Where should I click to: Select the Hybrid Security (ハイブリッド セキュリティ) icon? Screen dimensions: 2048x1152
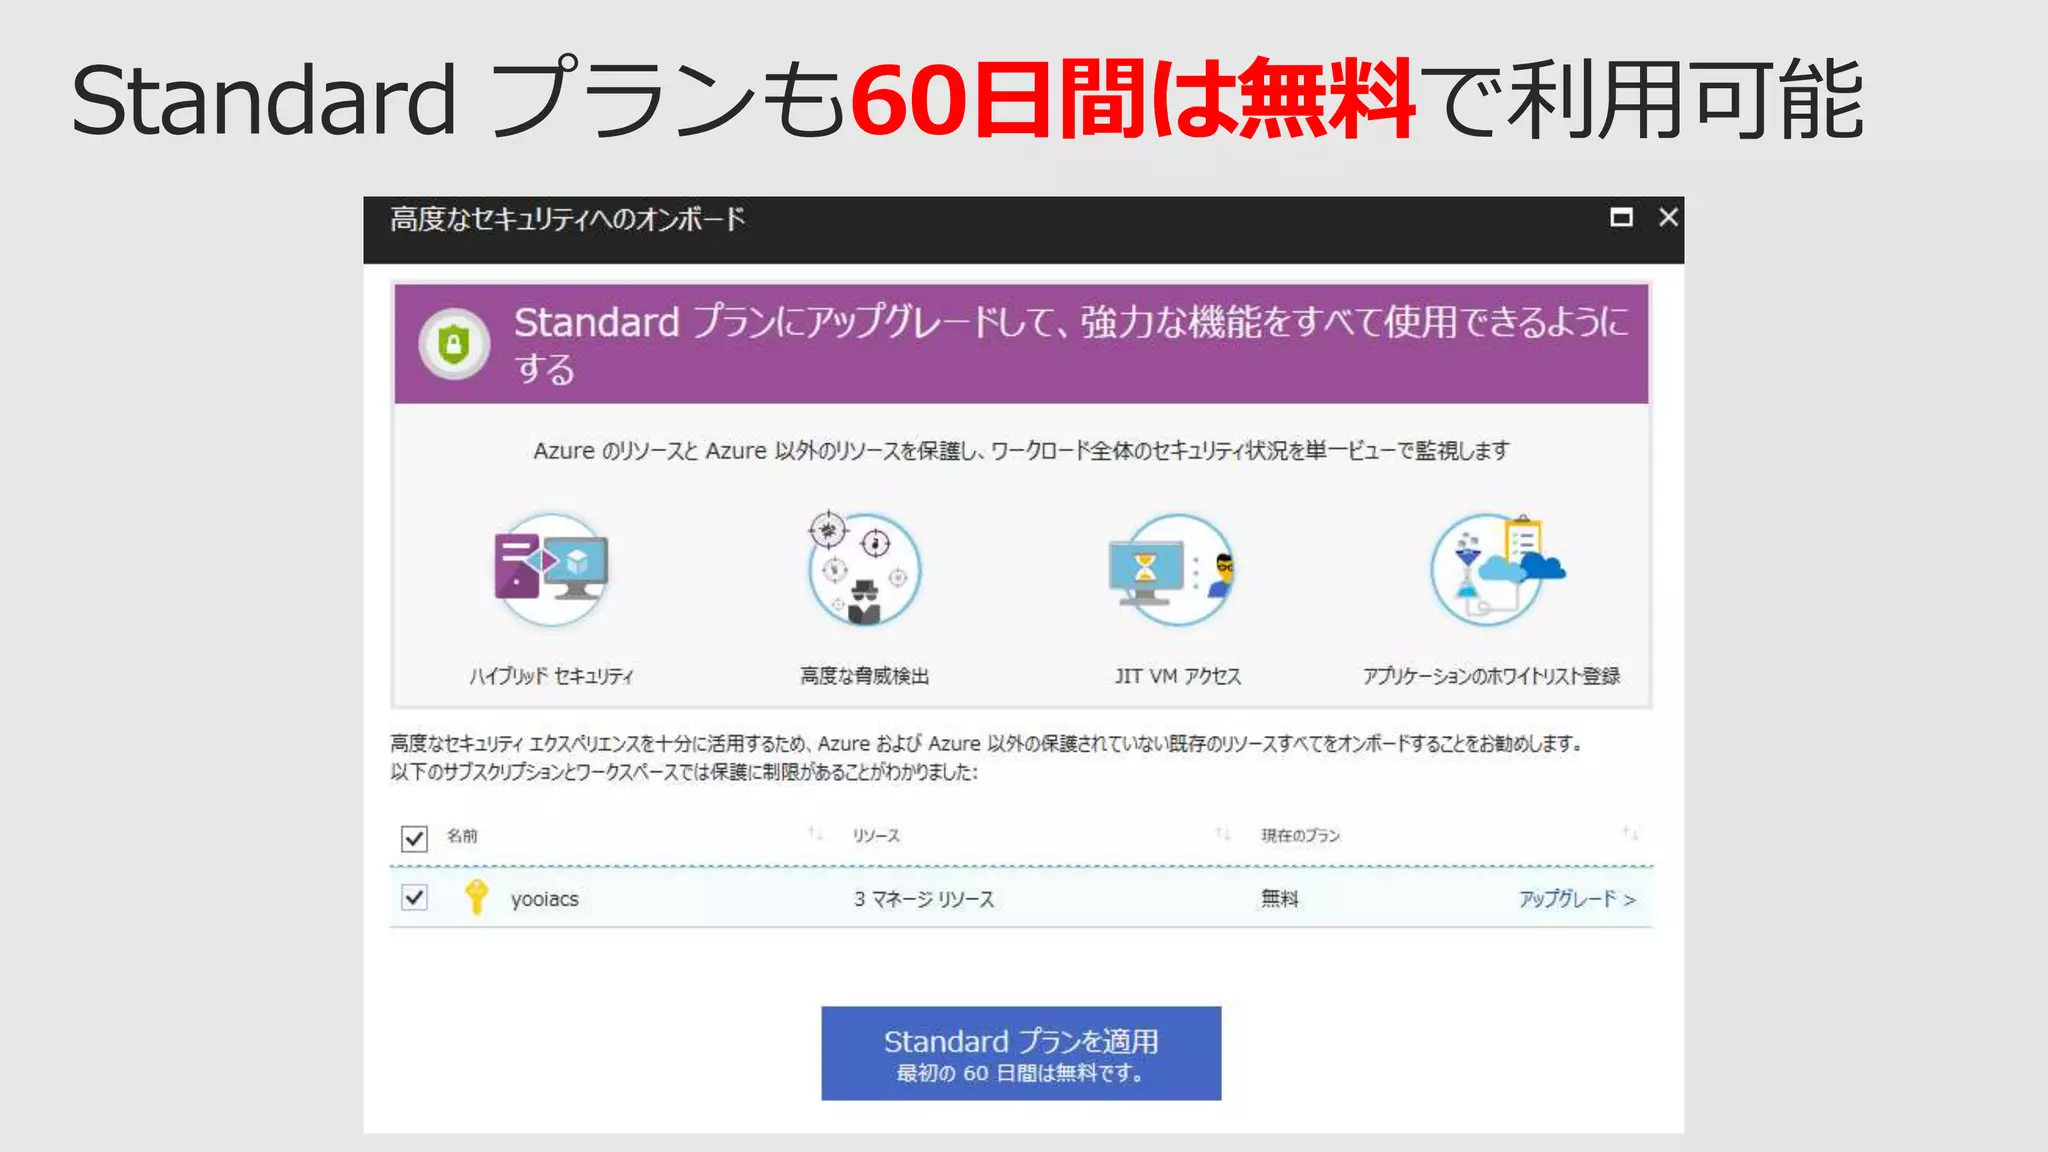point(551,569)
